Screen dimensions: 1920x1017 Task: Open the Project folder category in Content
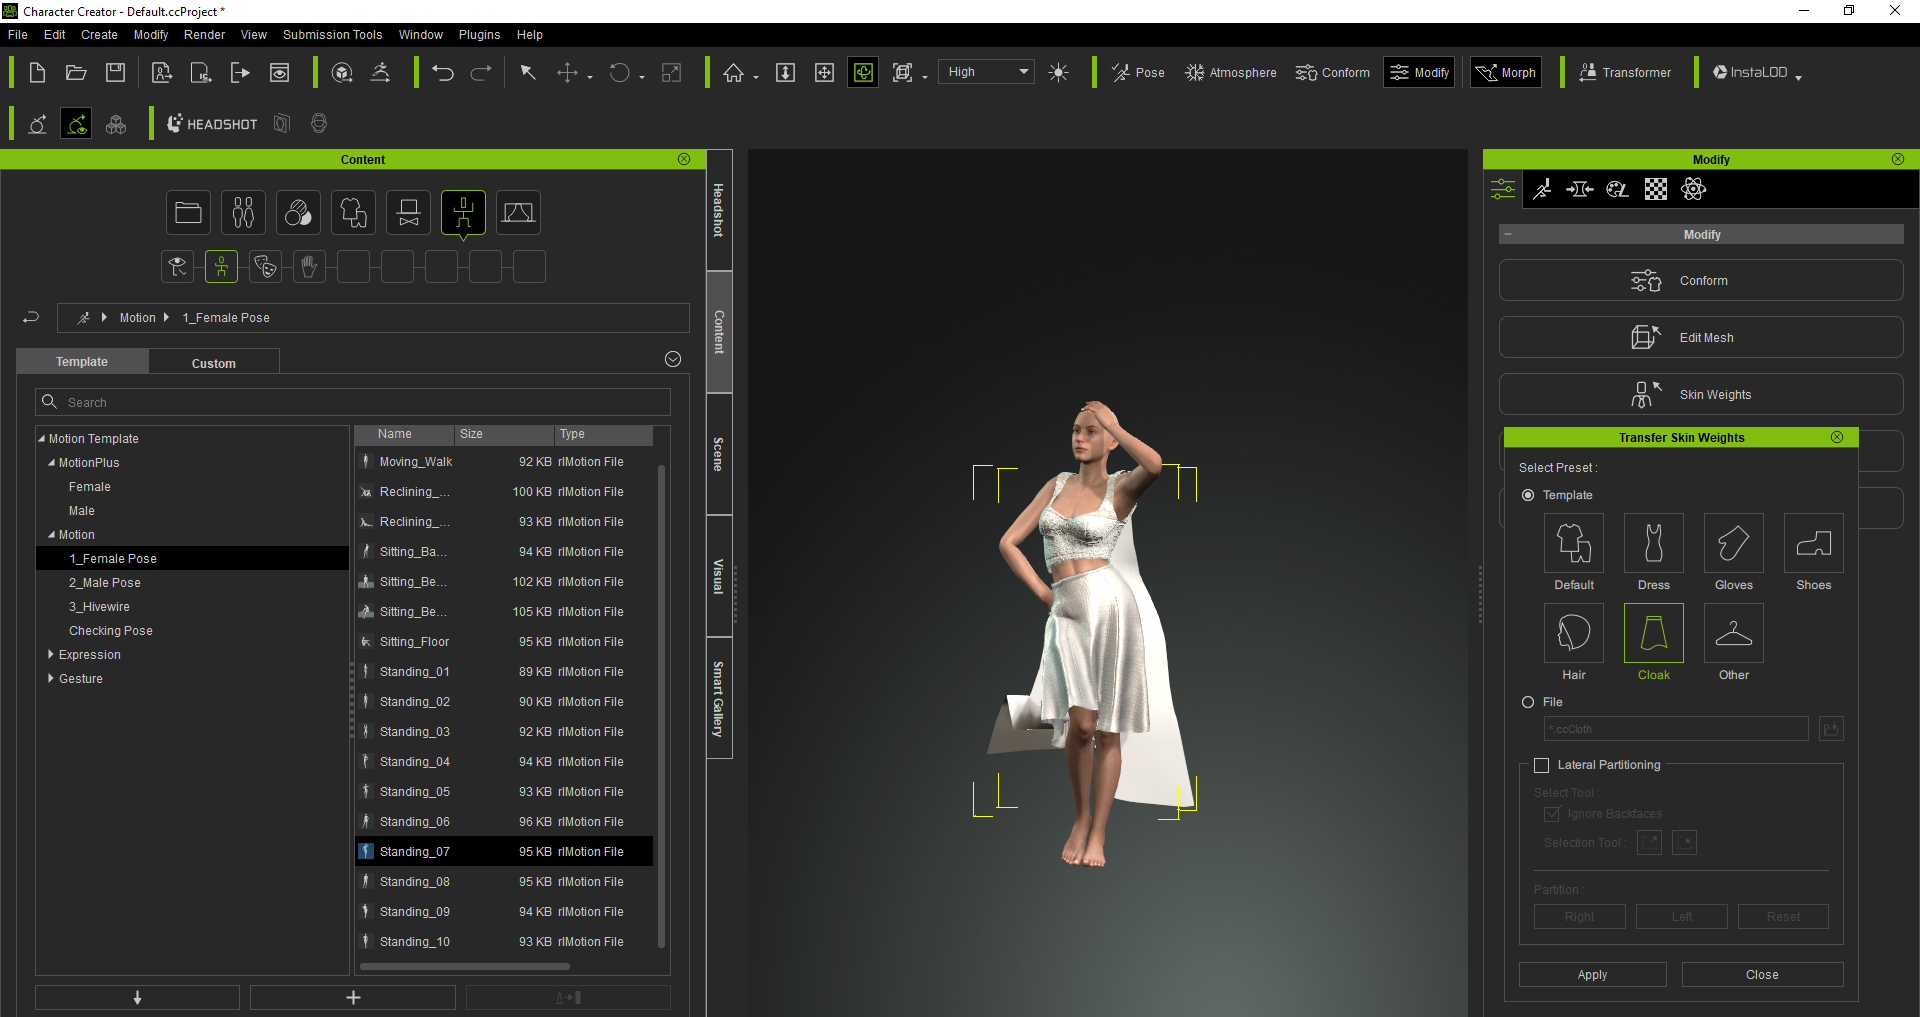coord(188,212)
